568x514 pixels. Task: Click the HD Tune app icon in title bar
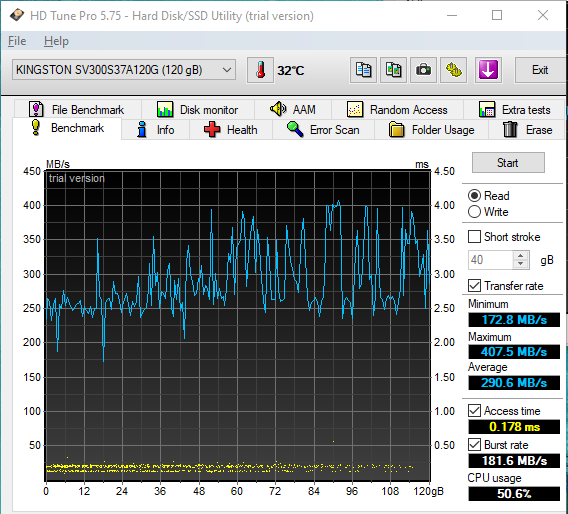tap(17, 16)
